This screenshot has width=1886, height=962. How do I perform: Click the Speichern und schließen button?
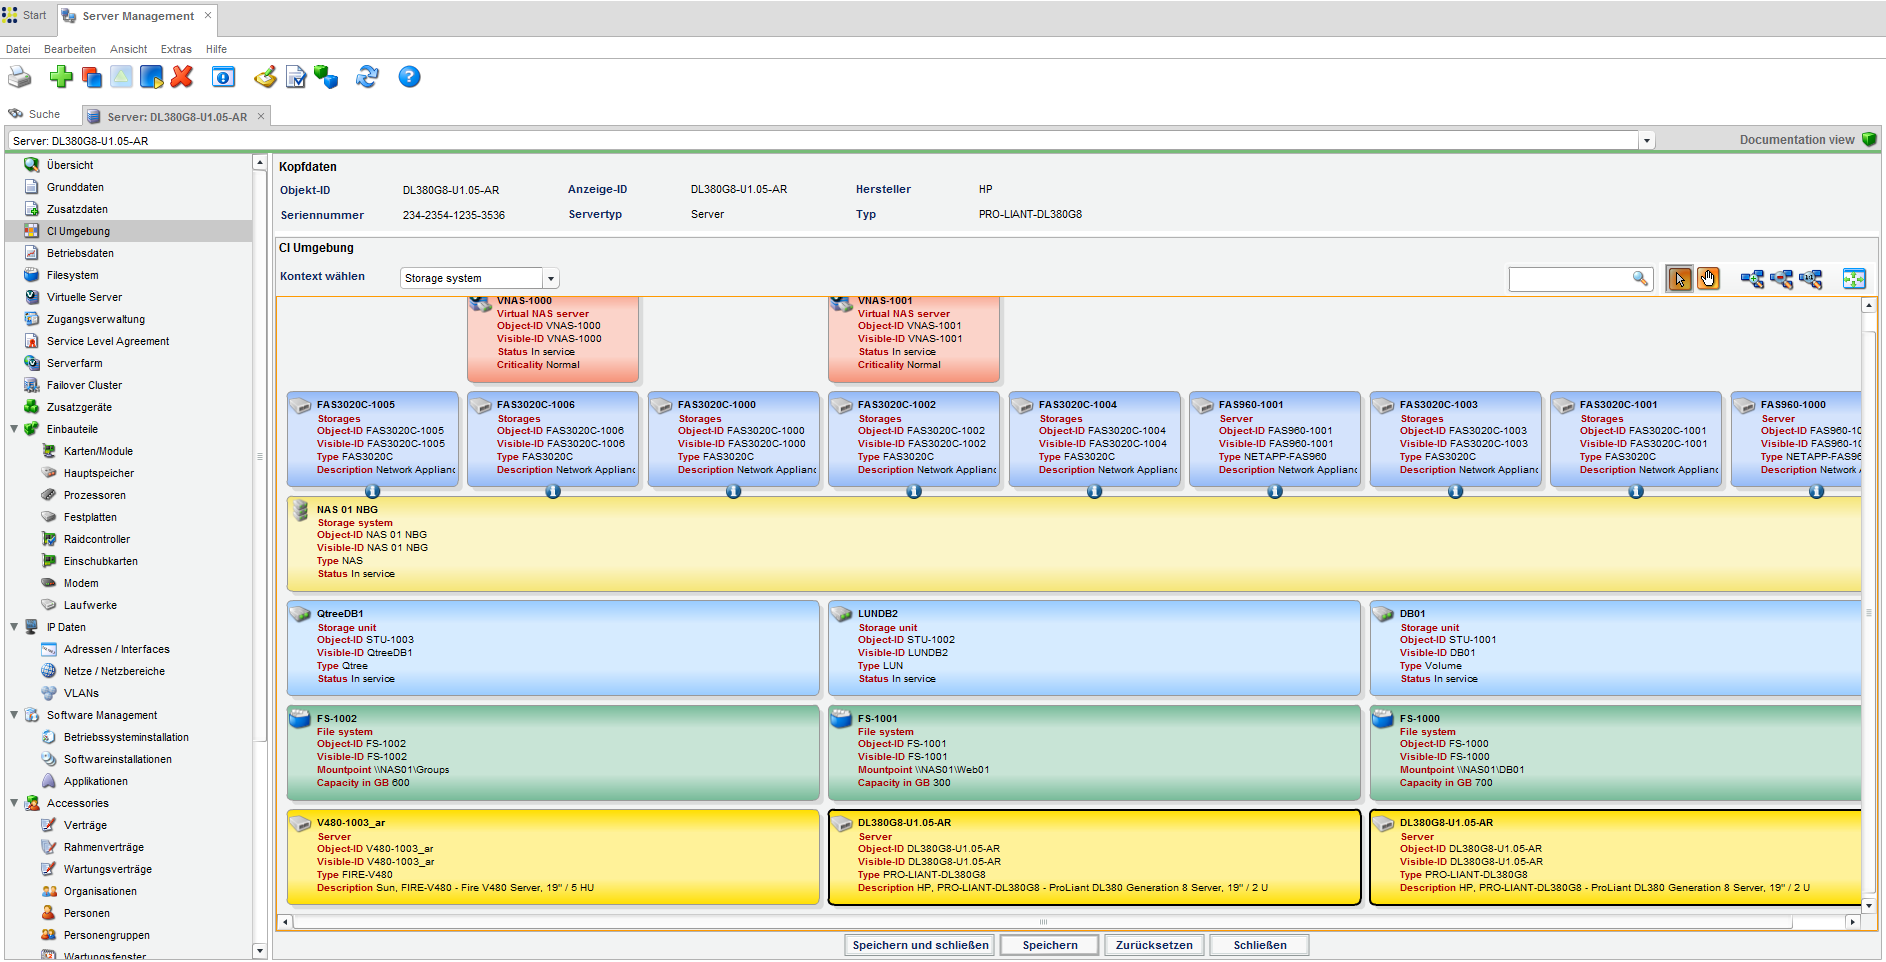(920, 945)
